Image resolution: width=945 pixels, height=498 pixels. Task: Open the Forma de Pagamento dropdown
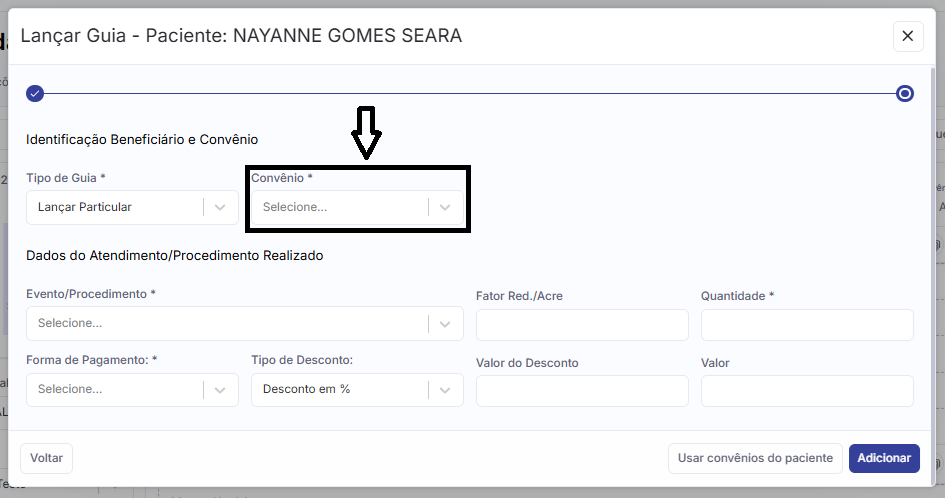[x=115, y=389]
